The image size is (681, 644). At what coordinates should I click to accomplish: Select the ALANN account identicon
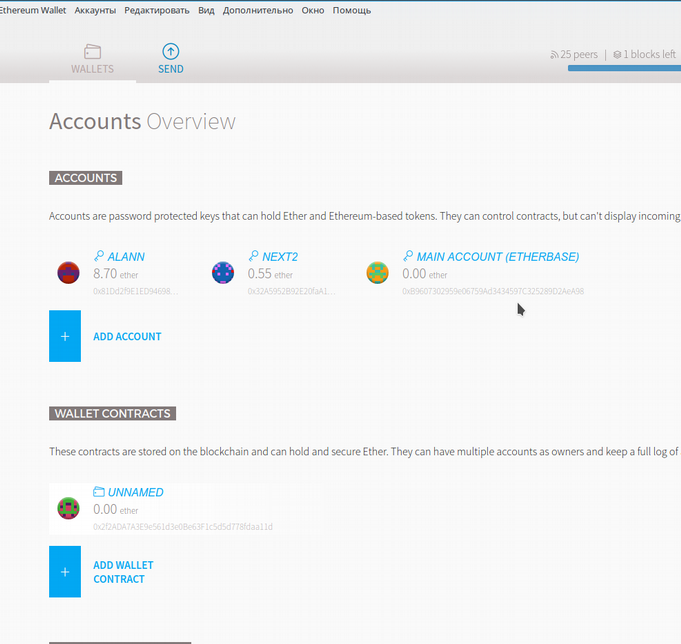(69, 273)
